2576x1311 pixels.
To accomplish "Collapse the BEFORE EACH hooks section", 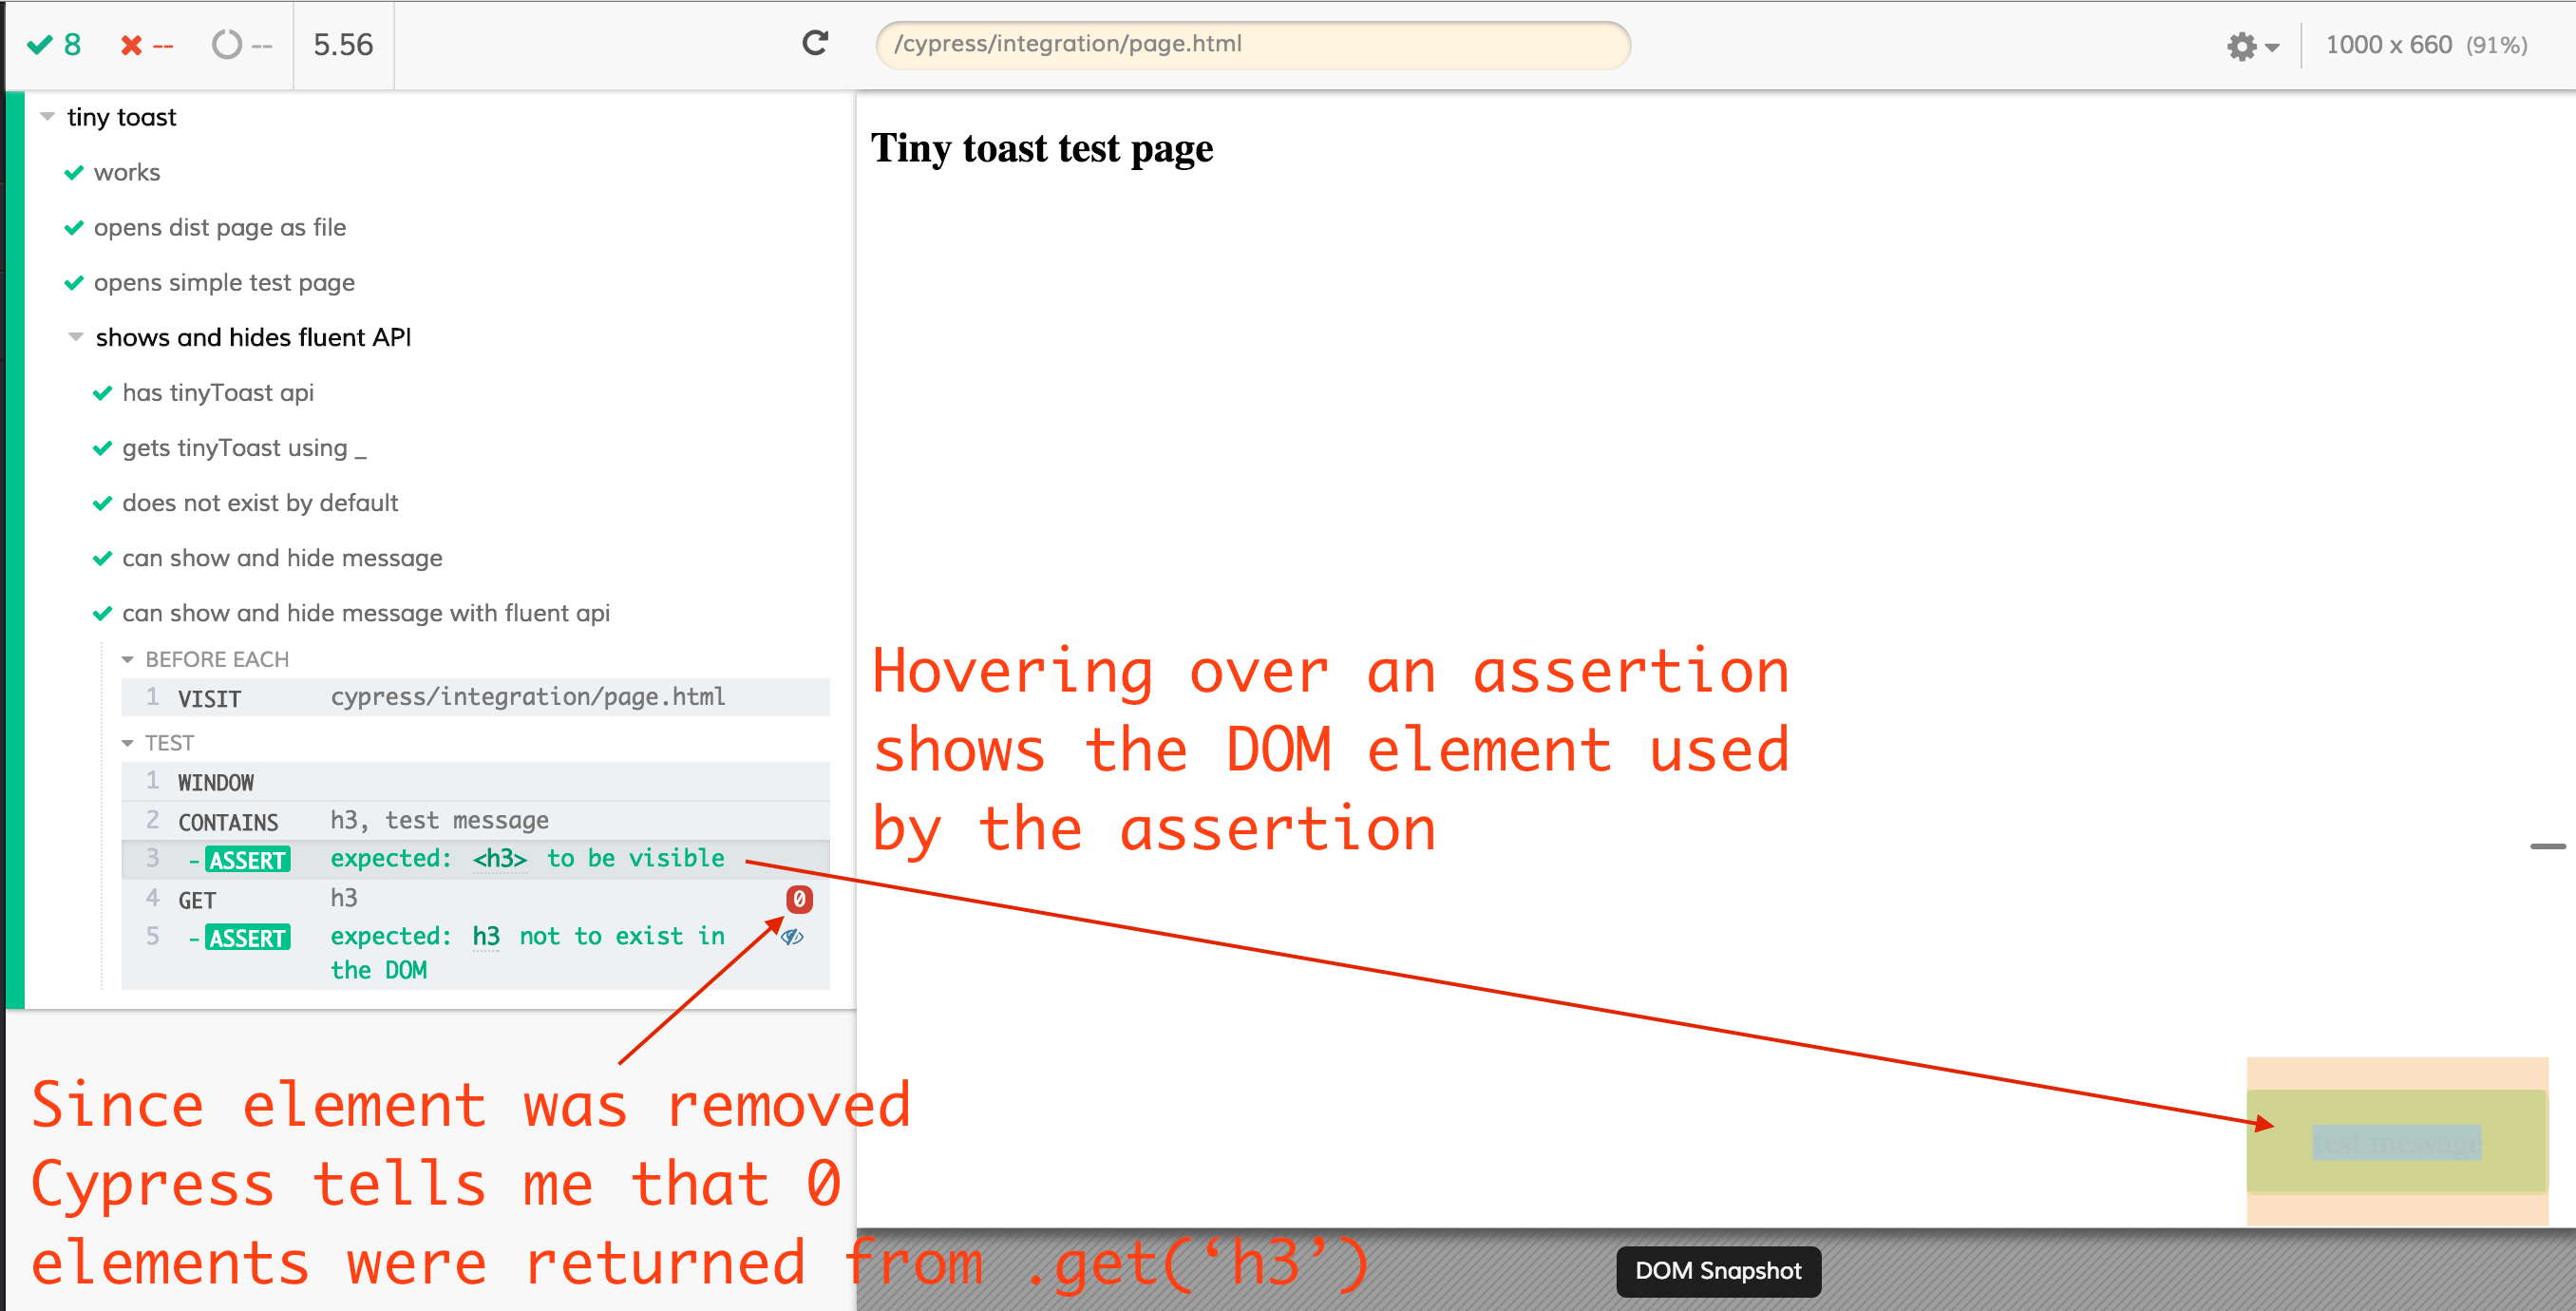I will click(128, 658).
